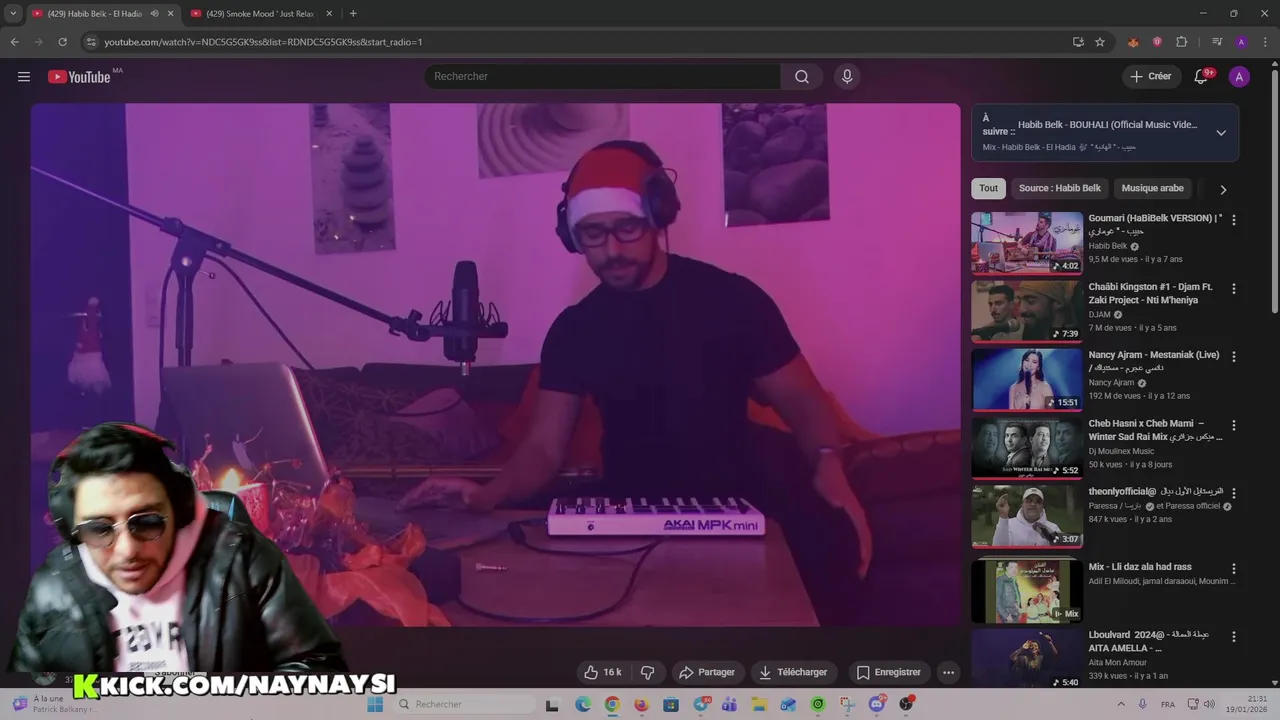Open the Chaâbi Kingston #1 thumbnail
The width and height of the screenshot is (1280, 720).
point(1027,311)
